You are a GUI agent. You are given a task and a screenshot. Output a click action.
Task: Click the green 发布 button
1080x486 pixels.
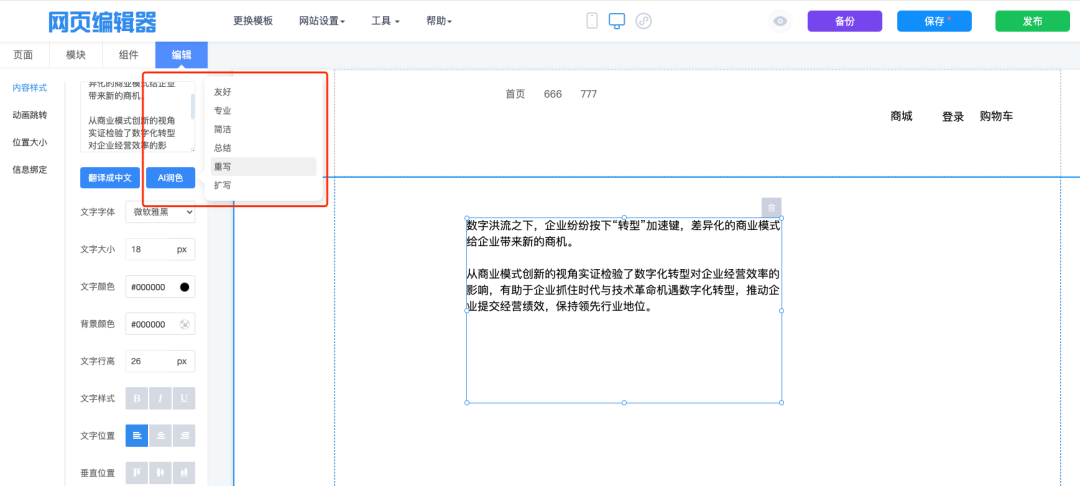pyautogui.click(x=1032, y=21)
